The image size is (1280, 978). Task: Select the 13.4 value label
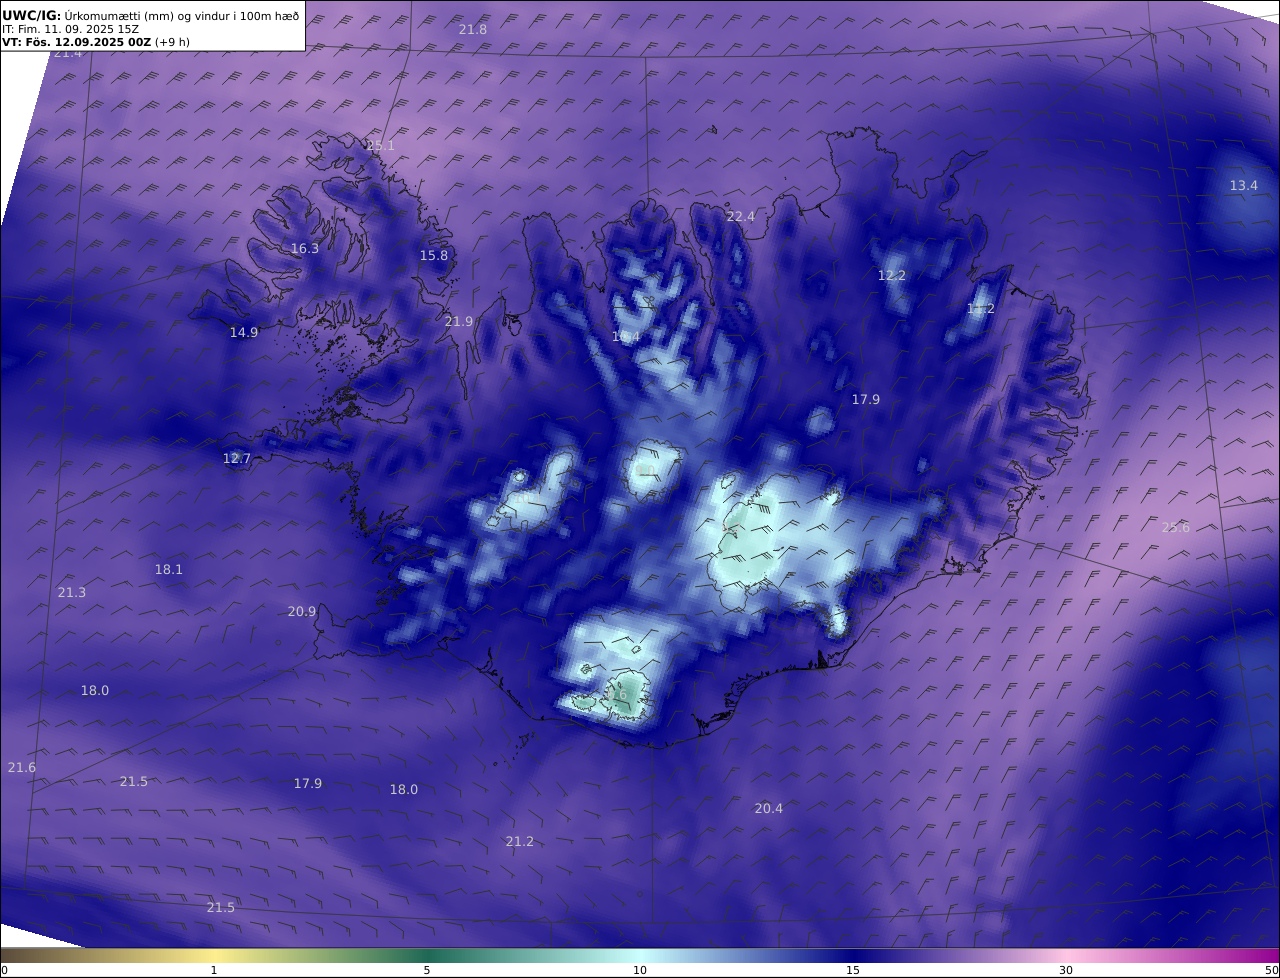[1244, 185]
